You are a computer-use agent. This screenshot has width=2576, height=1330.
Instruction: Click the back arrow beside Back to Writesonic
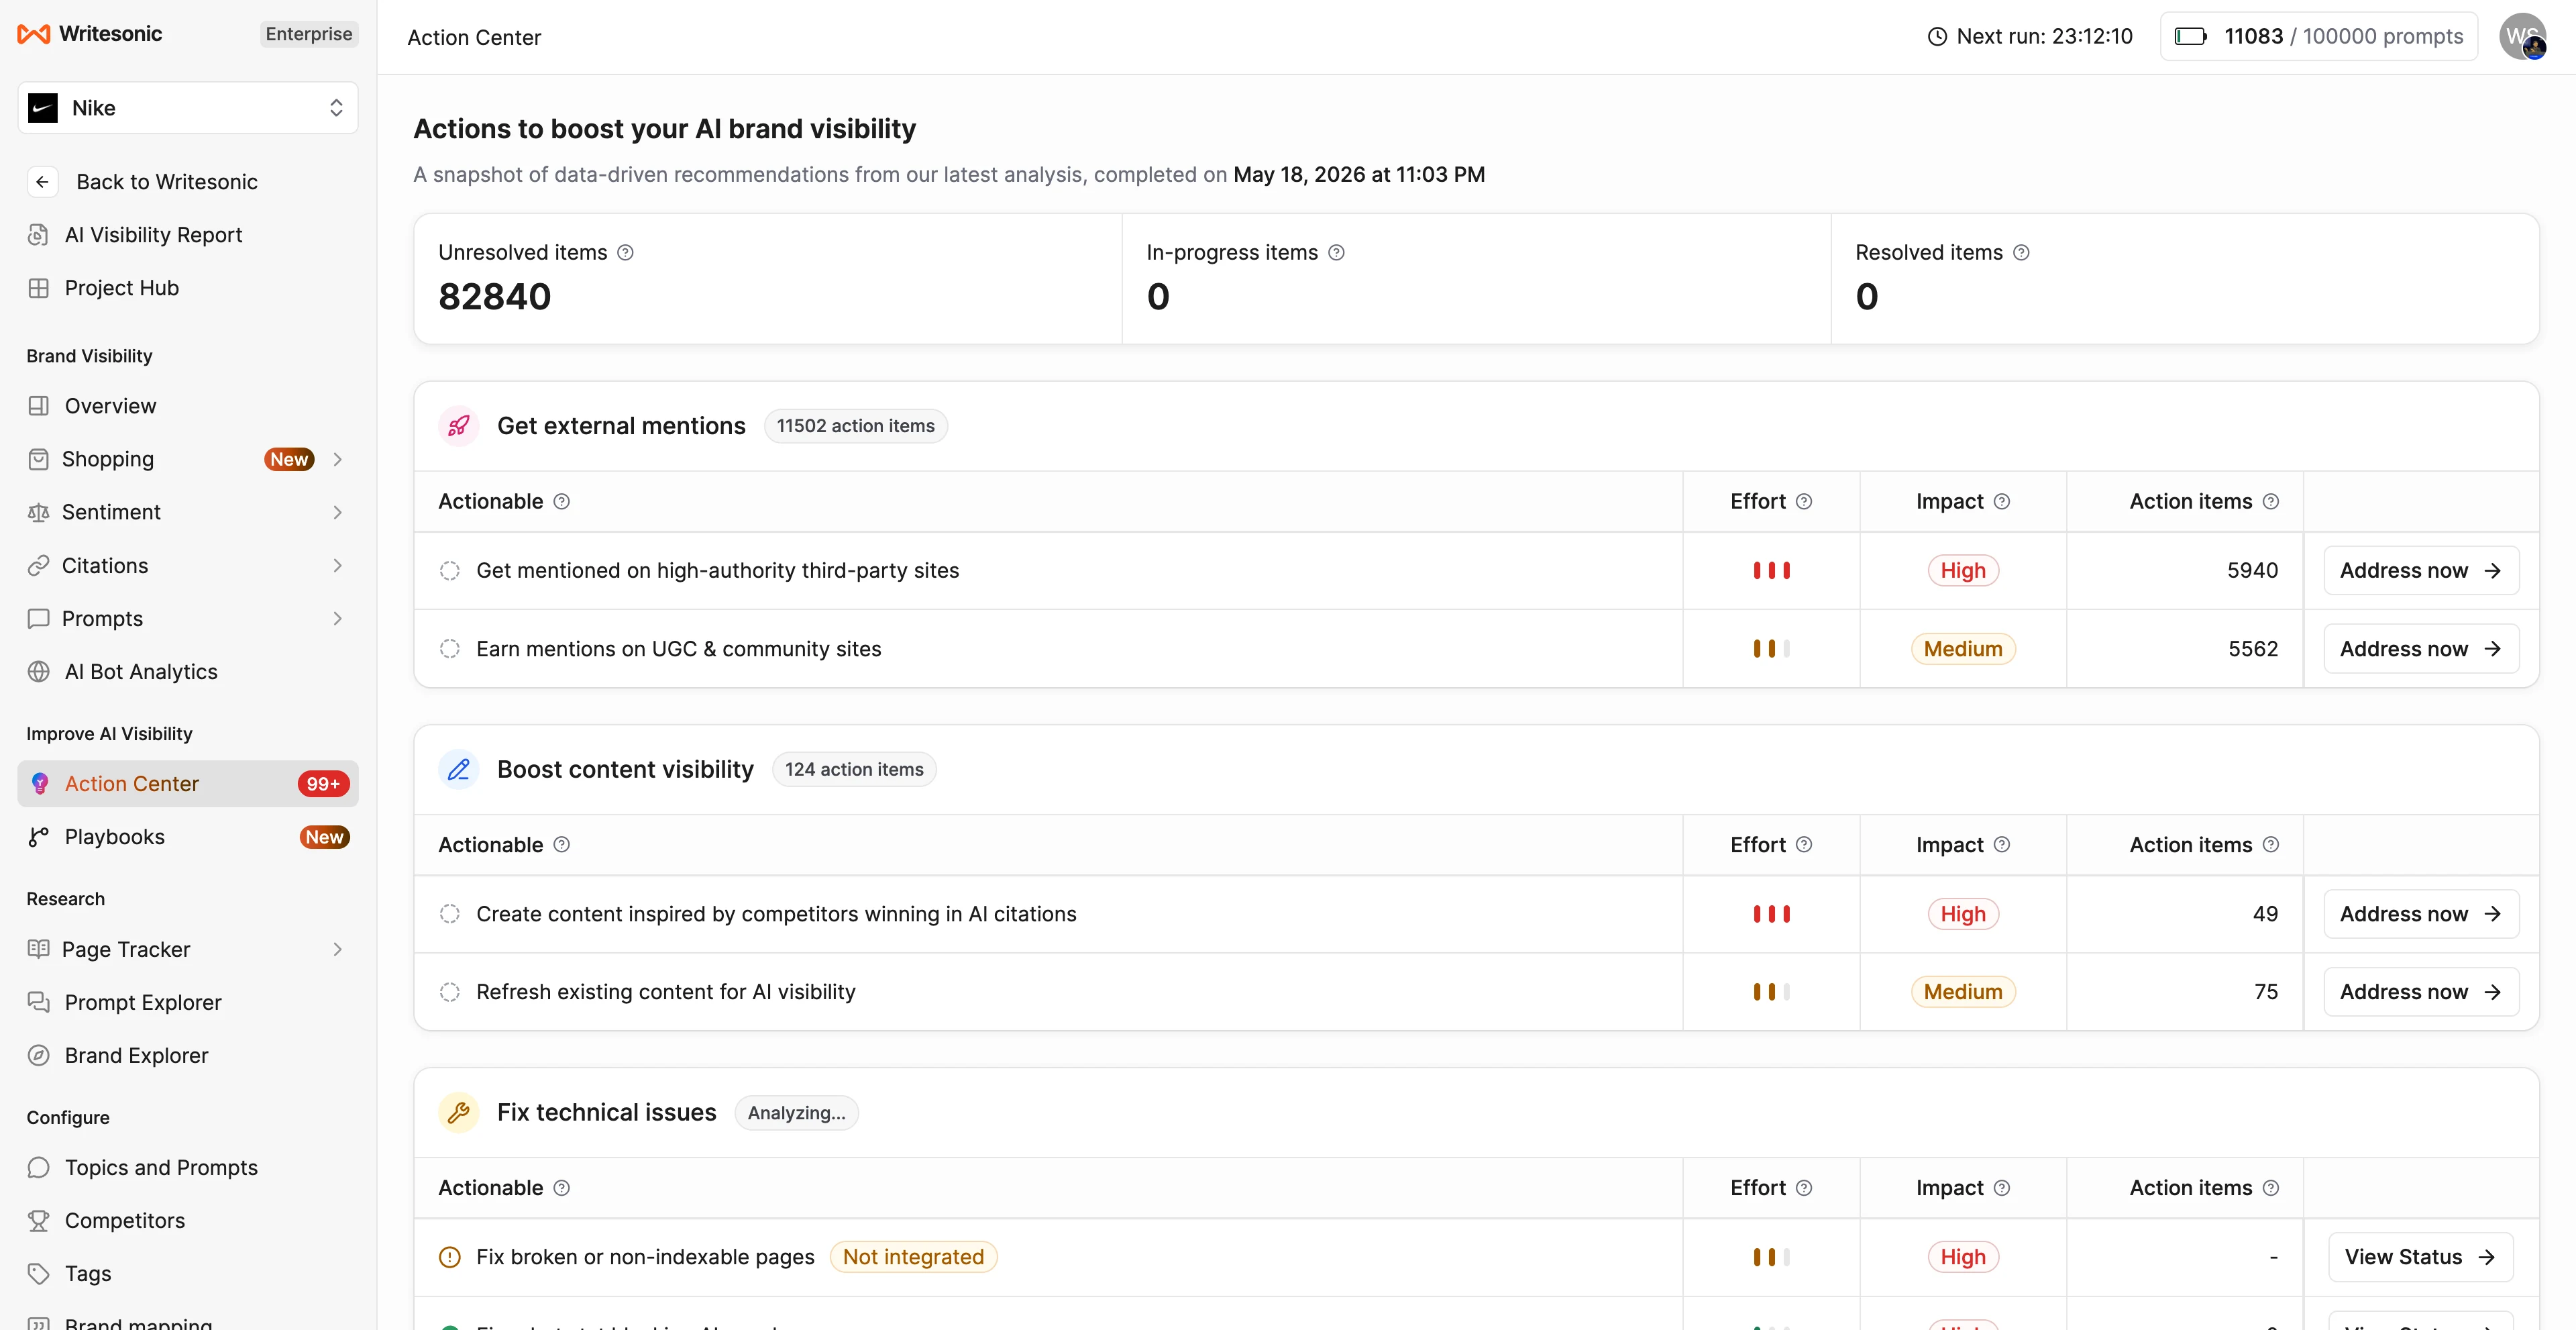click(x=42, y=182)
